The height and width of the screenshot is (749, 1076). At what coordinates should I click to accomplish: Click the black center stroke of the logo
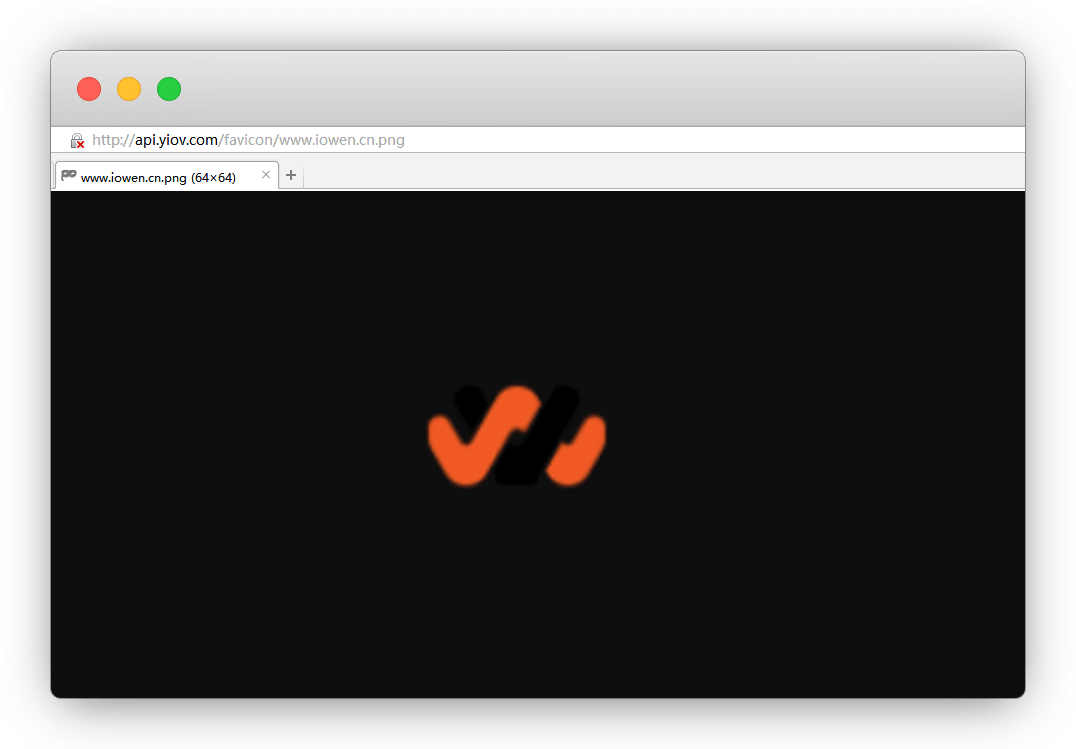518,462
